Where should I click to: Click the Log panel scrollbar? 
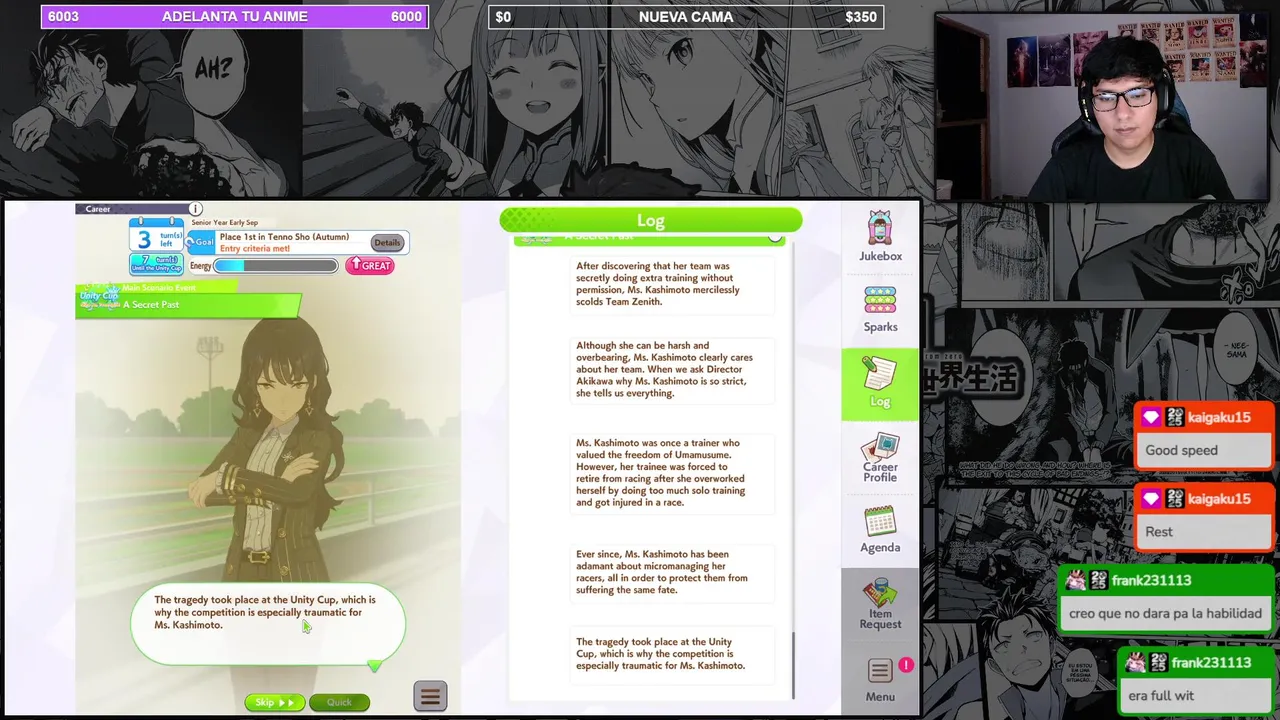point(794,666)
